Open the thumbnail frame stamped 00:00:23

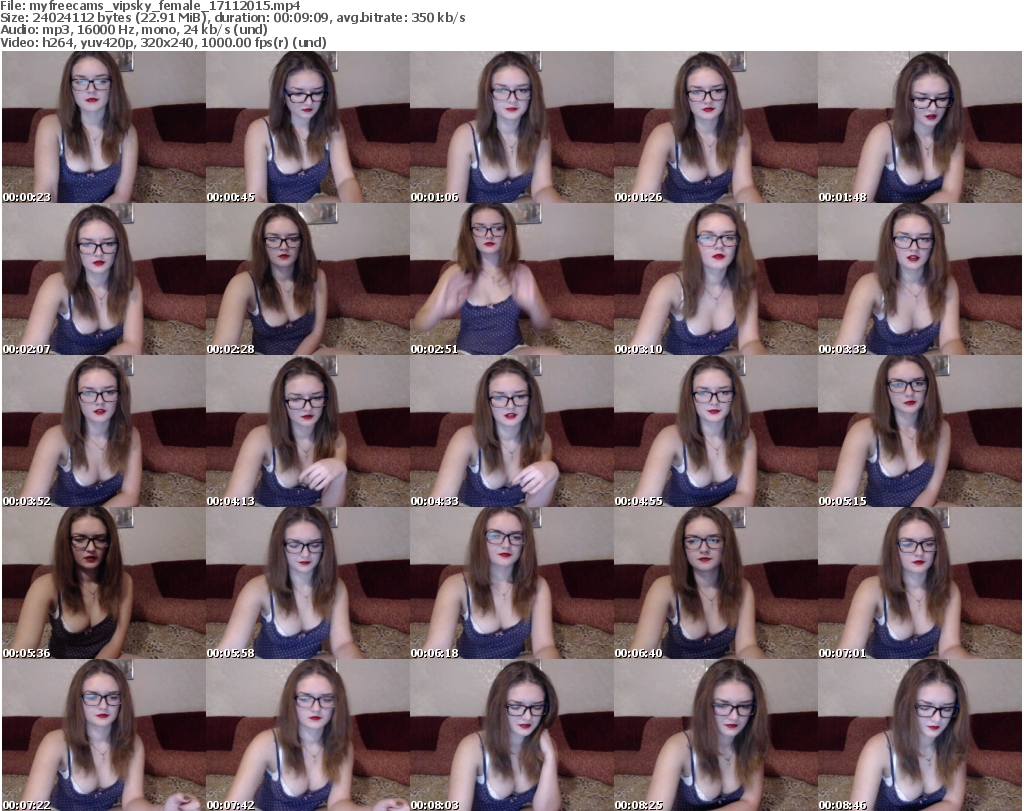[x=104, y=127]
